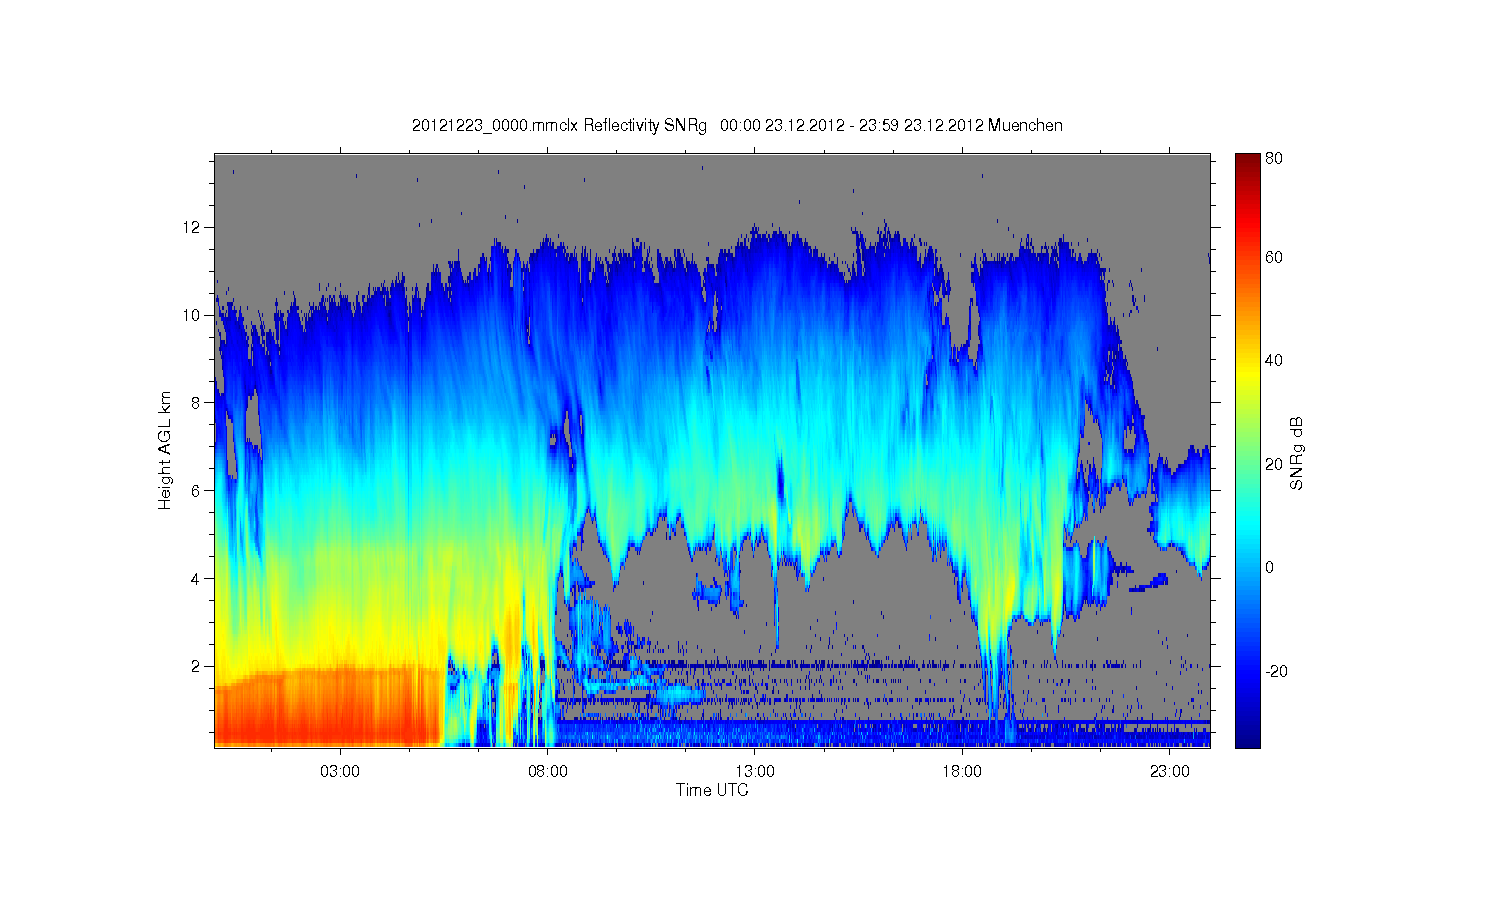Click the dark red top of the colorbar
The height and width of the screenshot is (900, 1500).
[1247, 165]
